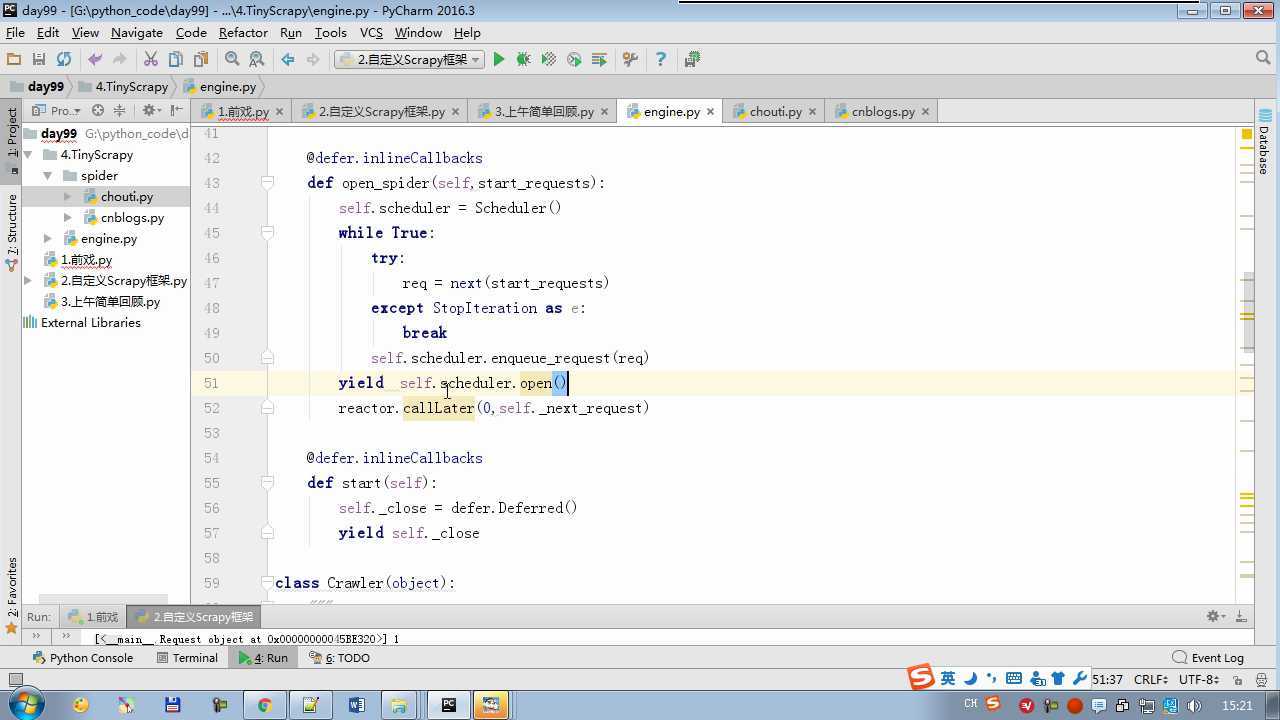Click the Save All toolbar icon
Viewport: 1280px width, 720px height.
pos(39,60)
